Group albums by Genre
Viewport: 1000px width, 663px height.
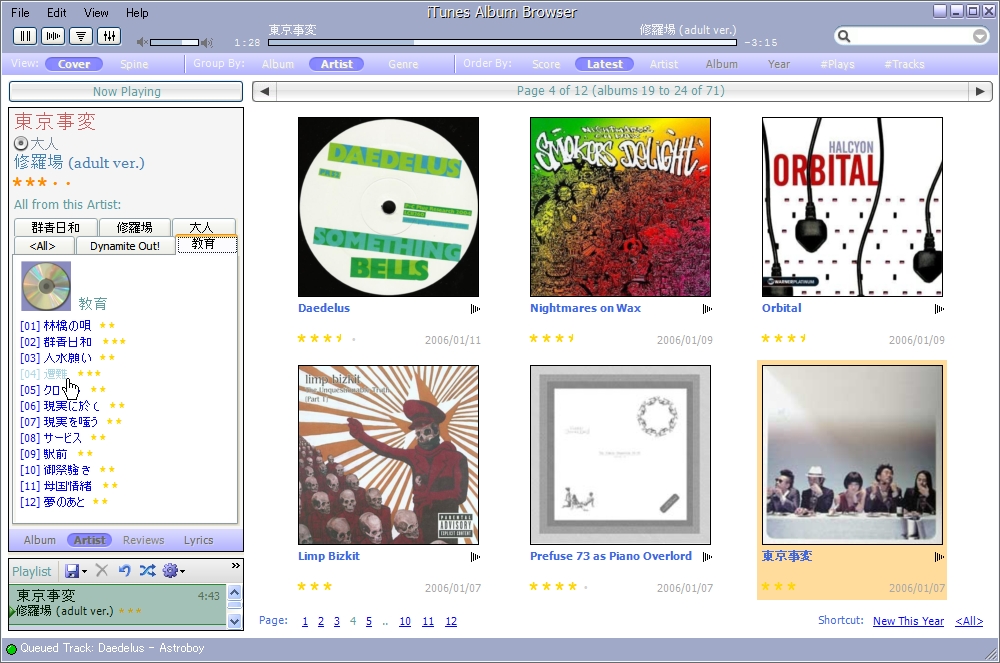click(403, 64)
